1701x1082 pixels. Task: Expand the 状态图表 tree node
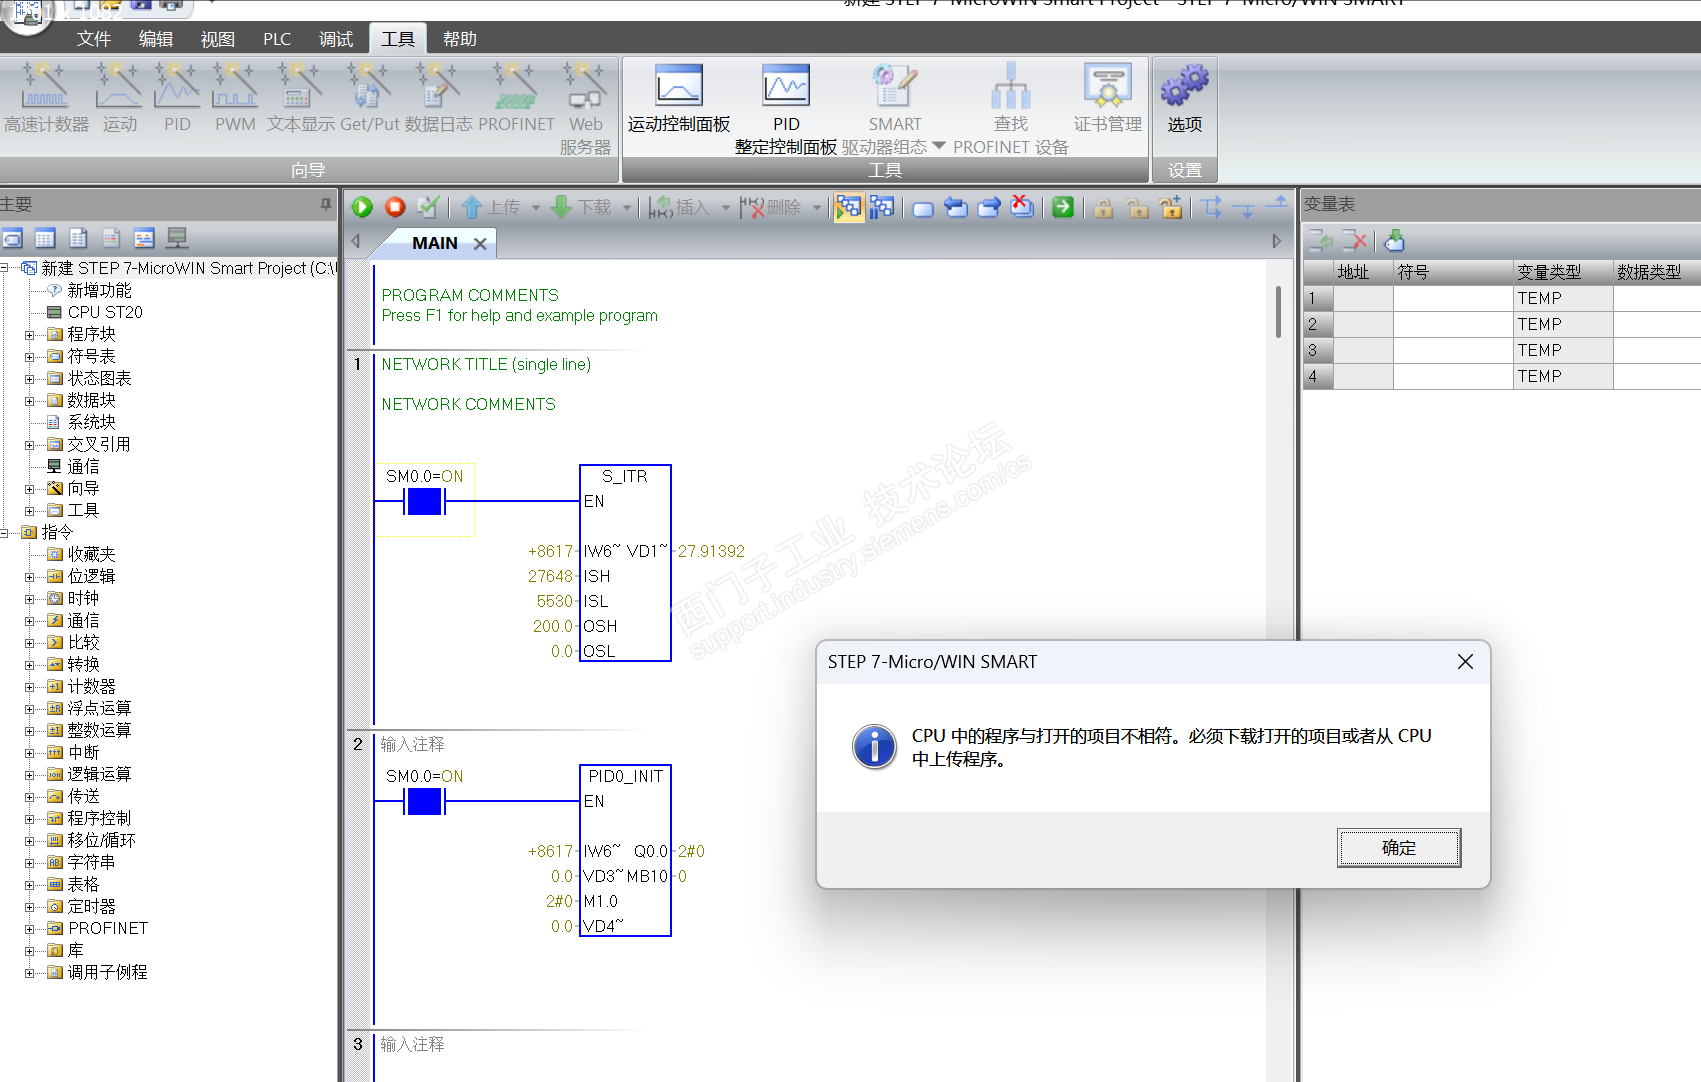pyautogui.click(x=30, y=379)
